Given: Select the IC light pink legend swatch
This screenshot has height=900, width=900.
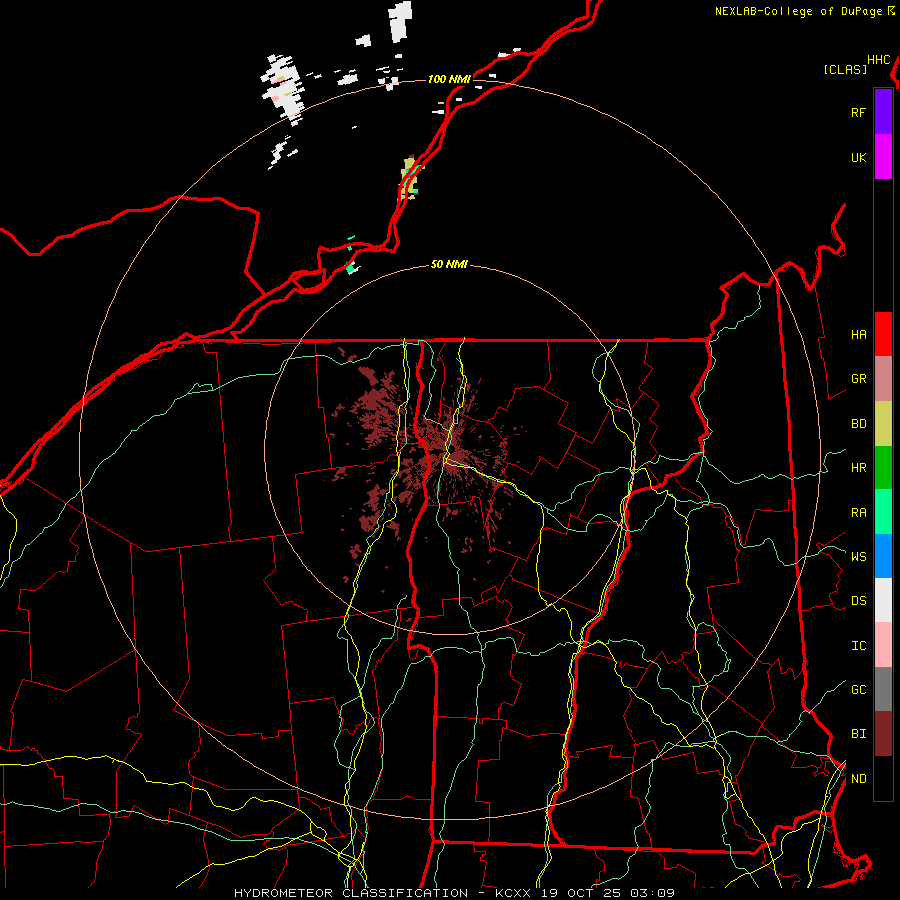Looking at the screenshot, I should (x=883, y=645).
